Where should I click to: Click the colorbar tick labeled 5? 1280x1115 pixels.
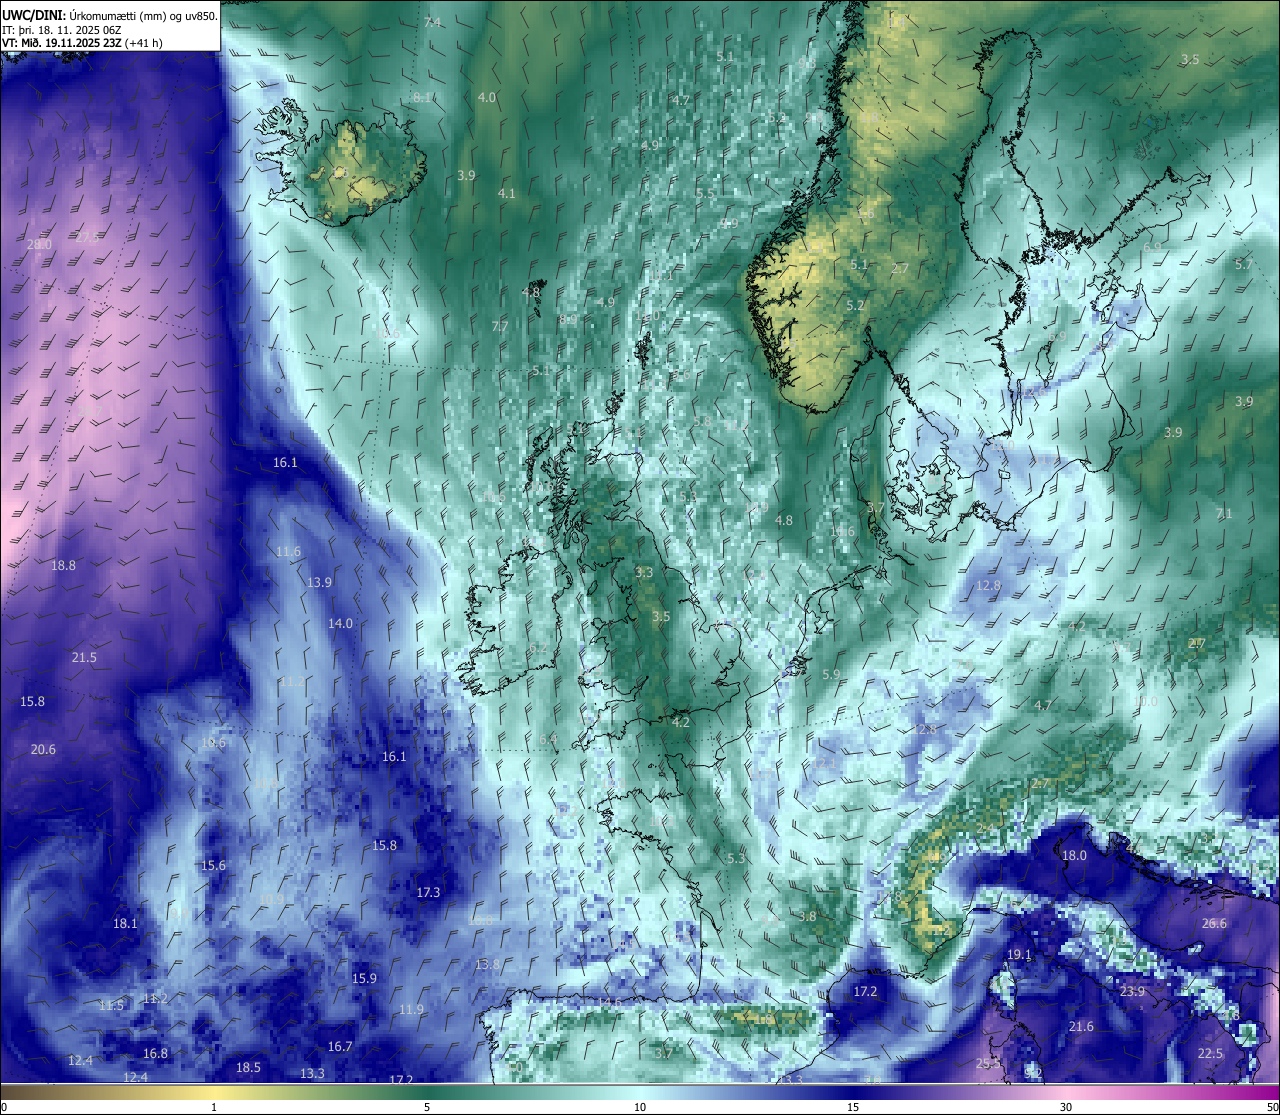coord(427,1107)
